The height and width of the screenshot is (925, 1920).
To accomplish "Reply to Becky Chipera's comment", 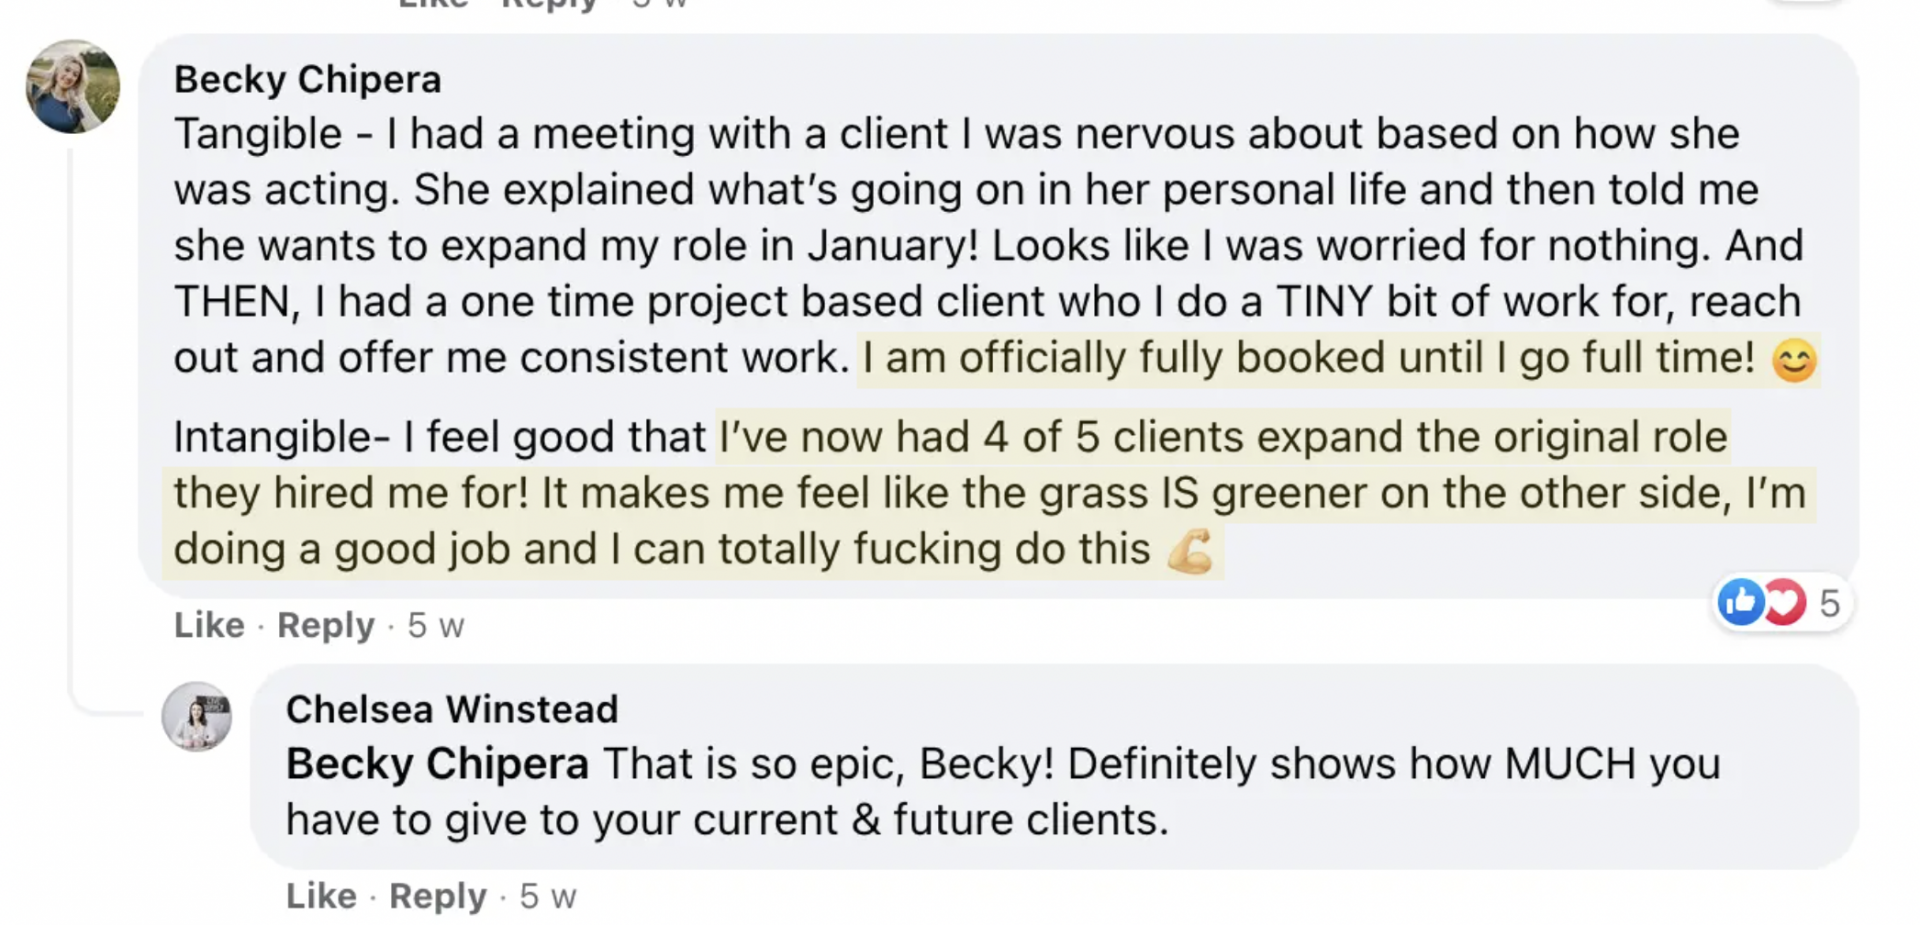I will click(325, 625).
